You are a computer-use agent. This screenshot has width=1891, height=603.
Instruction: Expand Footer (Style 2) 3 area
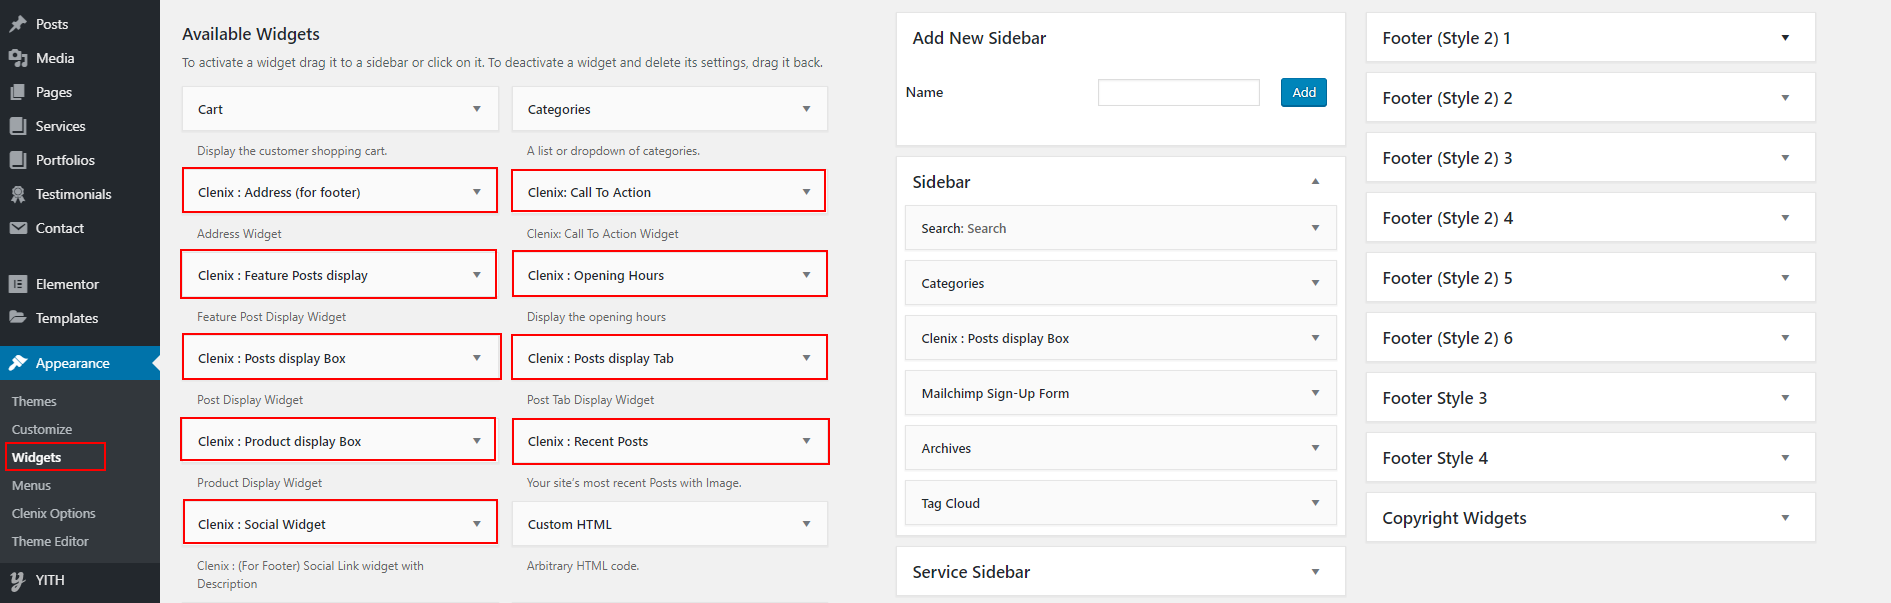1785,158
